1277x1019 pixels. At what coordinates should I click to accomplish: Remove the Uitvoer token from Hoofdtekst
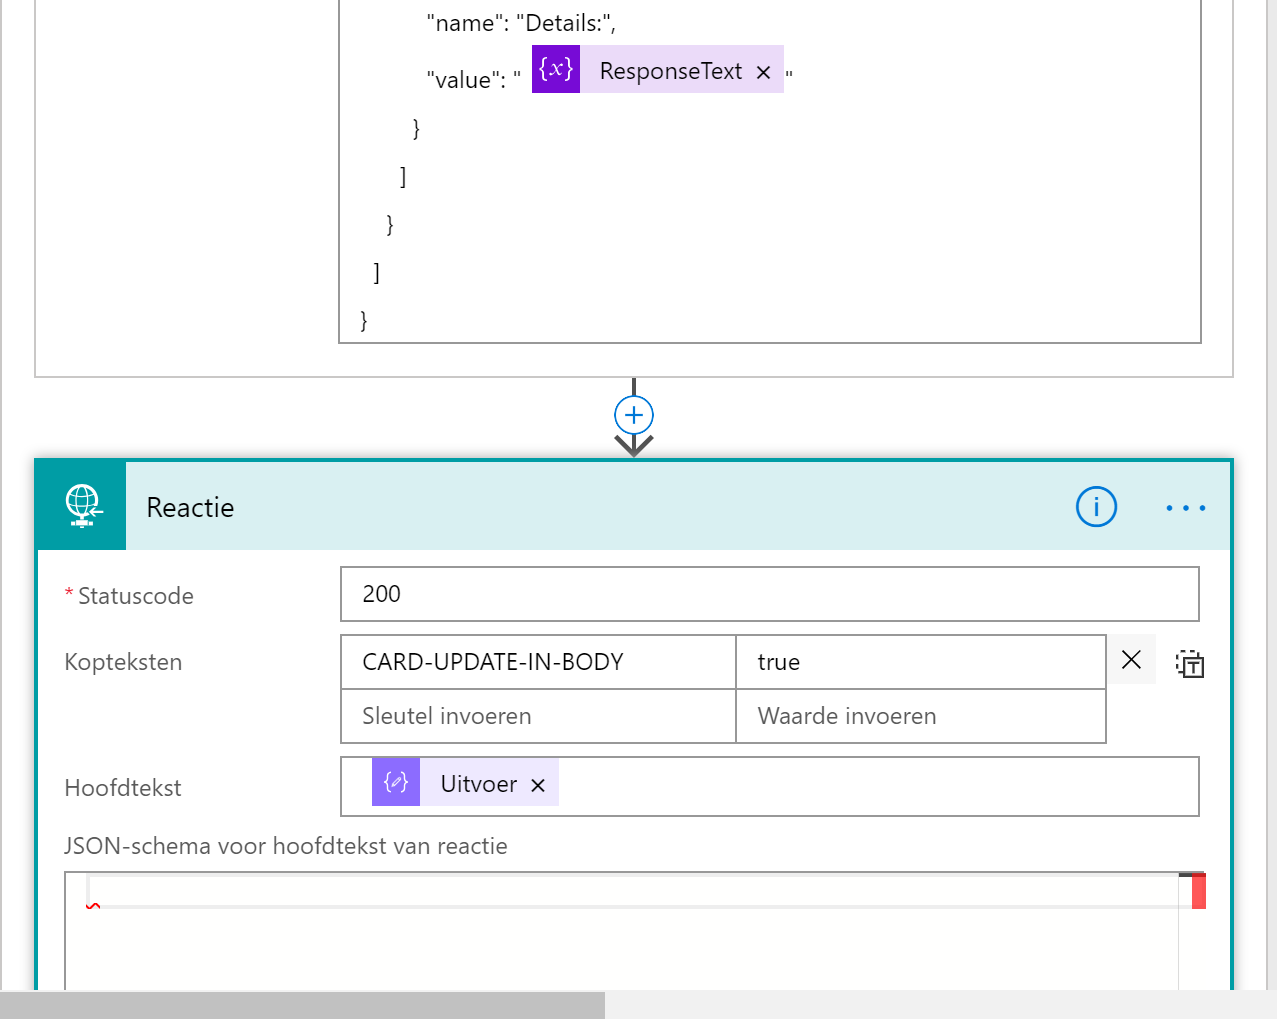538,785
